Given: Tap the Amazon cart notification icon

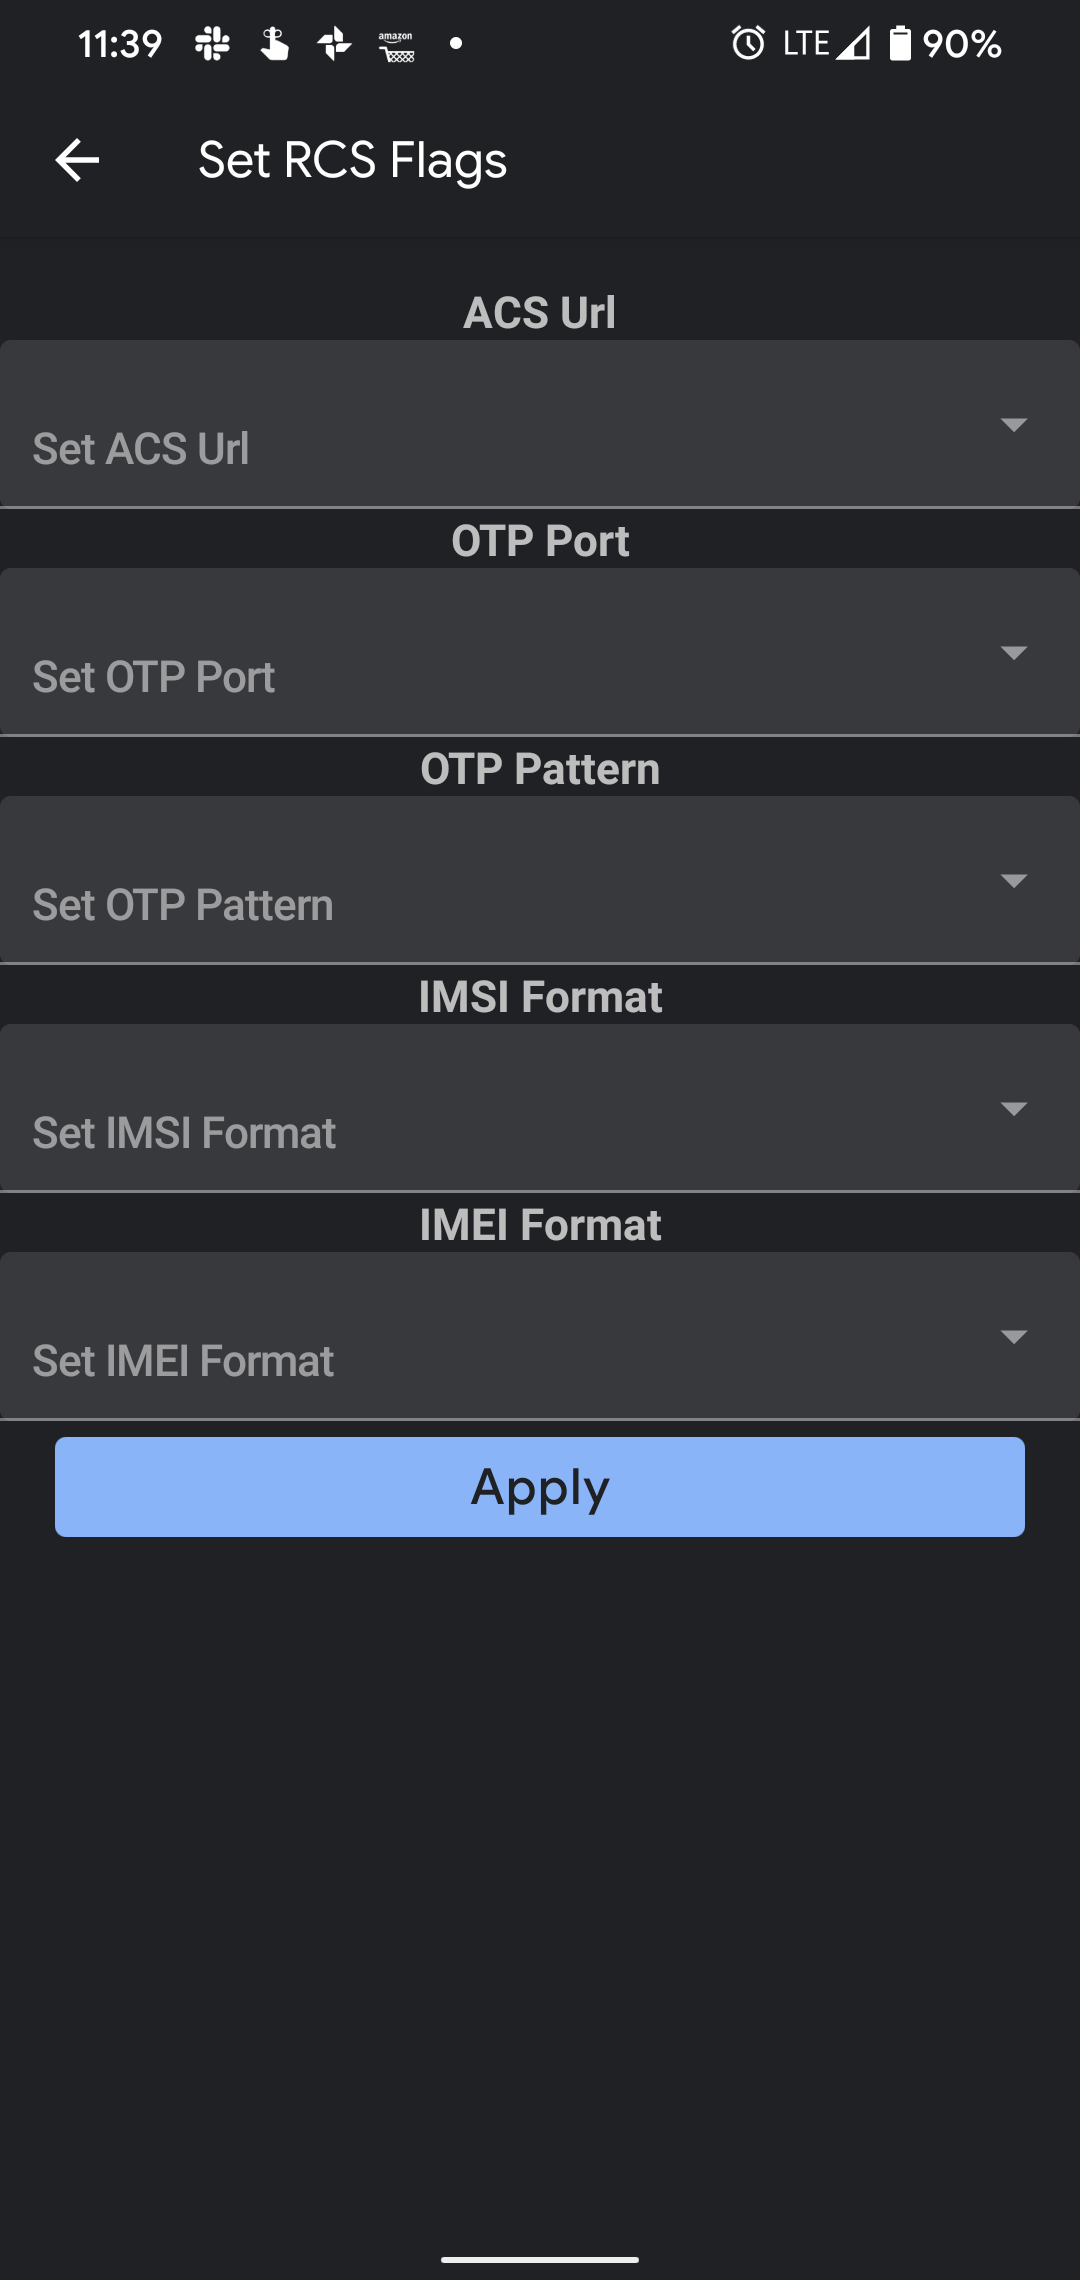Looking at the screenshot, I should (396, 46).
